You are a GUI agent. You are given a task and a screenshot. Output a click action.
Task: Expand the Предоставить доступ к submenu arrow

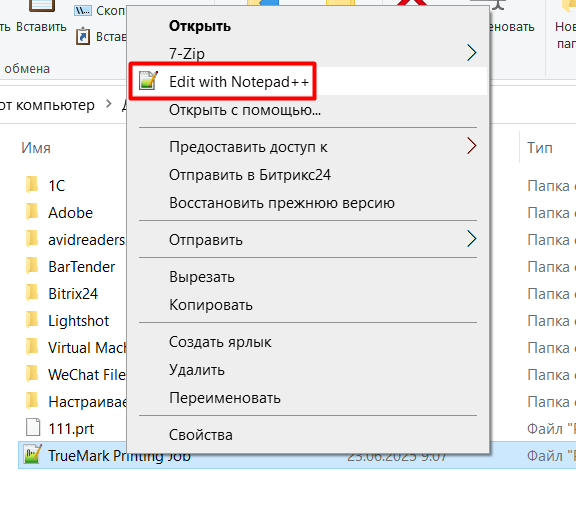click(x=472, y=146)
